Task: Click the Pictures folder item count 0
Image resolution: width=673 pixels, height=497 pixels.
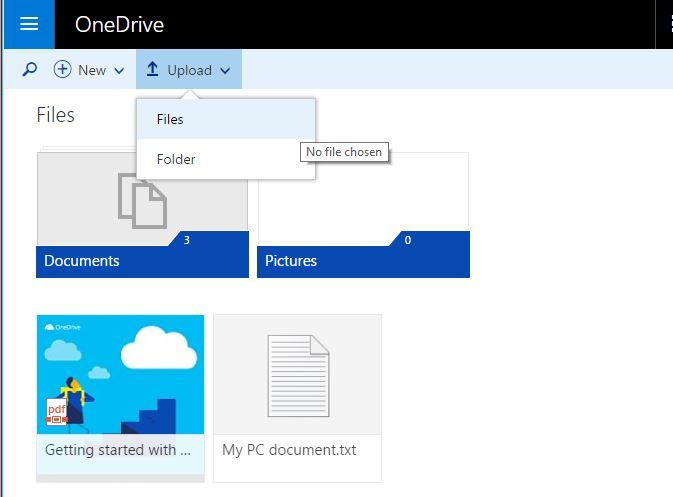Action: (408, 240)
